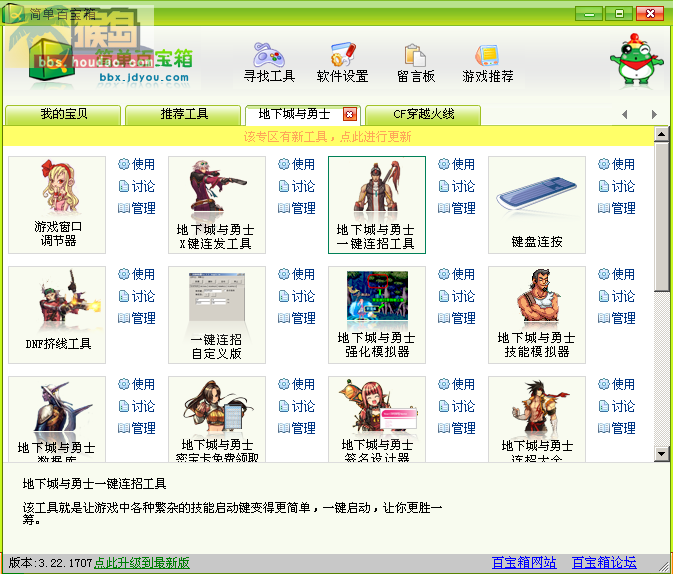673x574 pixels.
Task: Click 管理 for X键连发工具
Action: pos(297,208)
